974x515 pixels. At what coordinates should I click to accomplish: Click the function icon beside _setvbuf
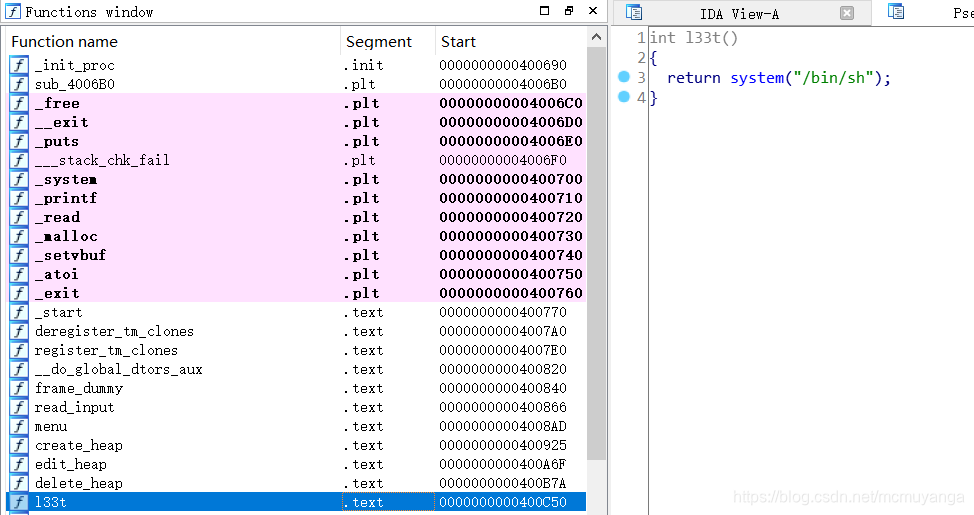19,255
